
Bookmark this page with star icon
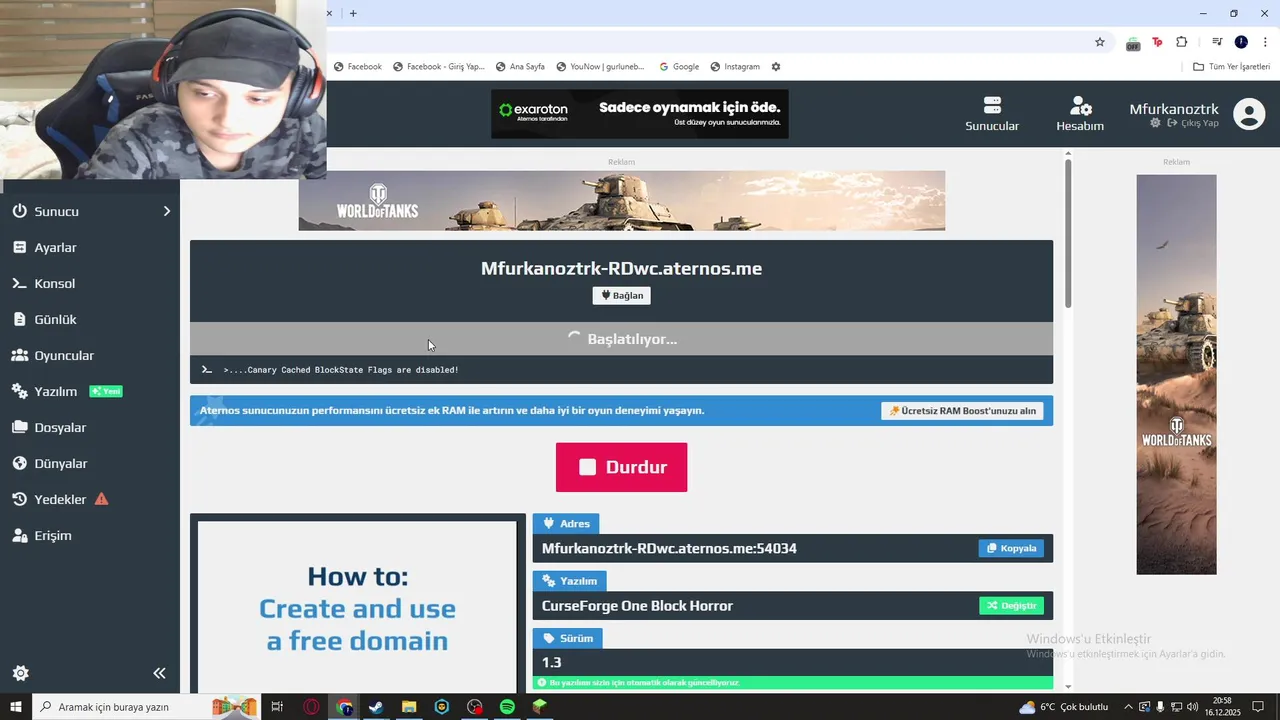[1100, 42]
